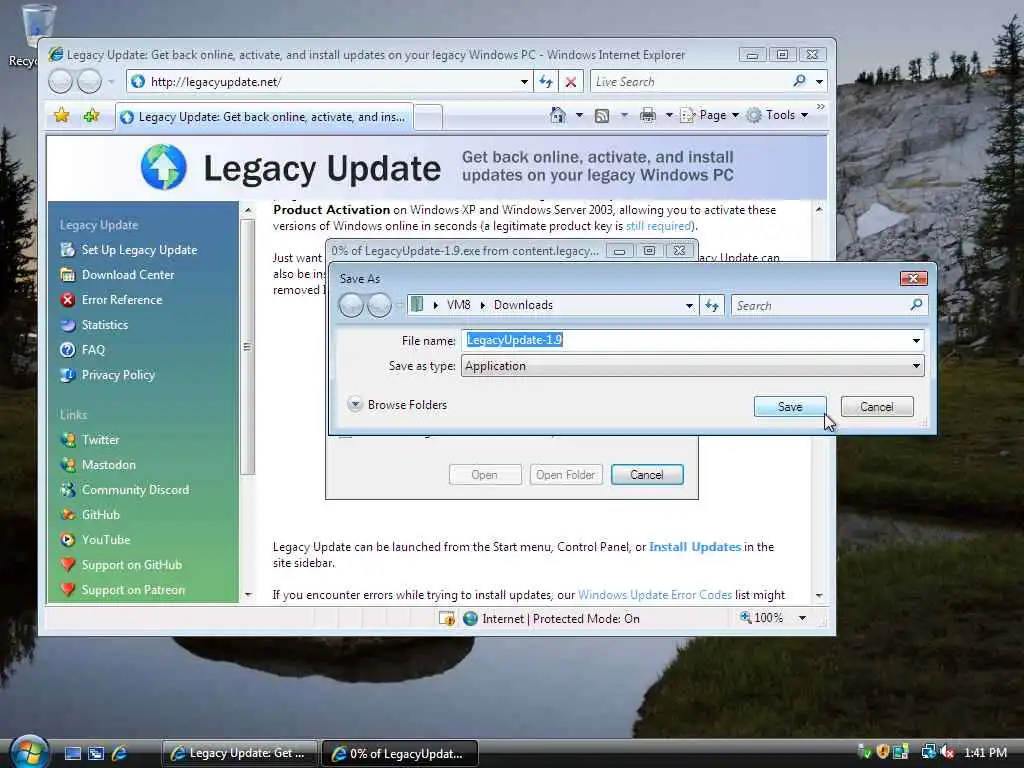The width and height of the screenshot is (1024, 768).
Task: Click the Save button in Save As dialog
Action: pyautogui.click(x=790, y=406)
